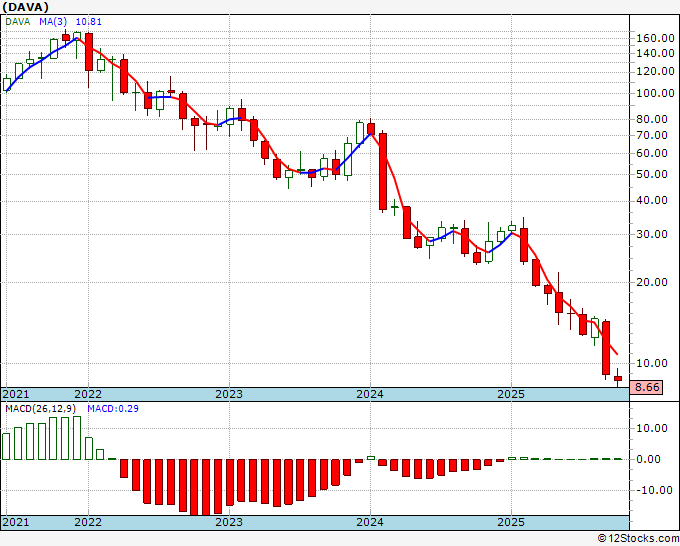
Task: Click the 120.00 price axis label
Action: pos(655,72)
